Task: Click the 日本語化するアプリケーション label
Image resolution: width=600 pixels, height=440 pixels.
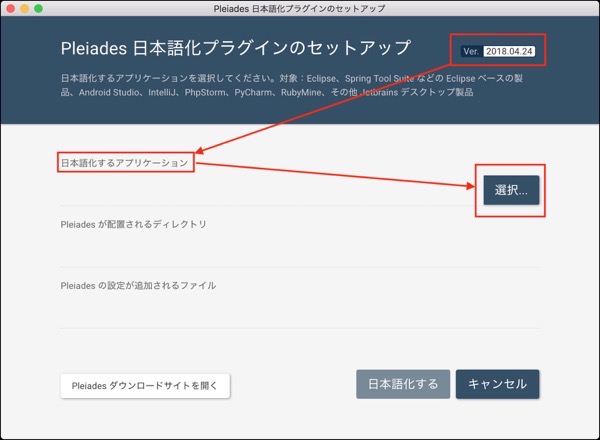Action: [125, 163]
